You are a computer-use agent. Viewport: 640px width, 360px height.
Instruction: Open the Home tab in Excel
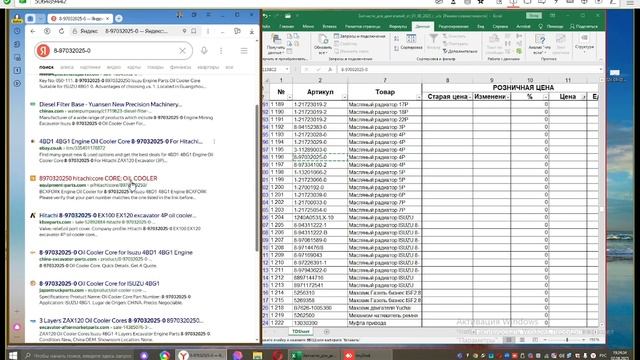click(287, 27)
